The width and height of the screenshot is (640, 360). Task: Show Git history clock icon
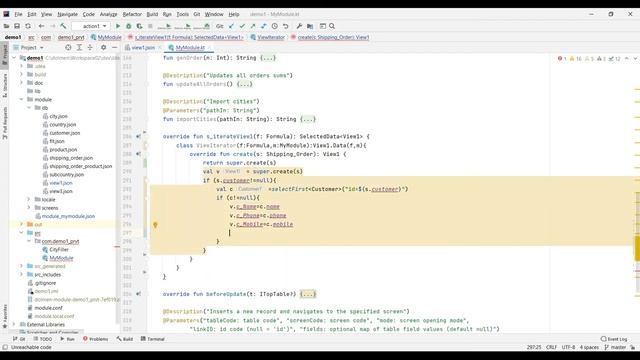tap(275, 26)
